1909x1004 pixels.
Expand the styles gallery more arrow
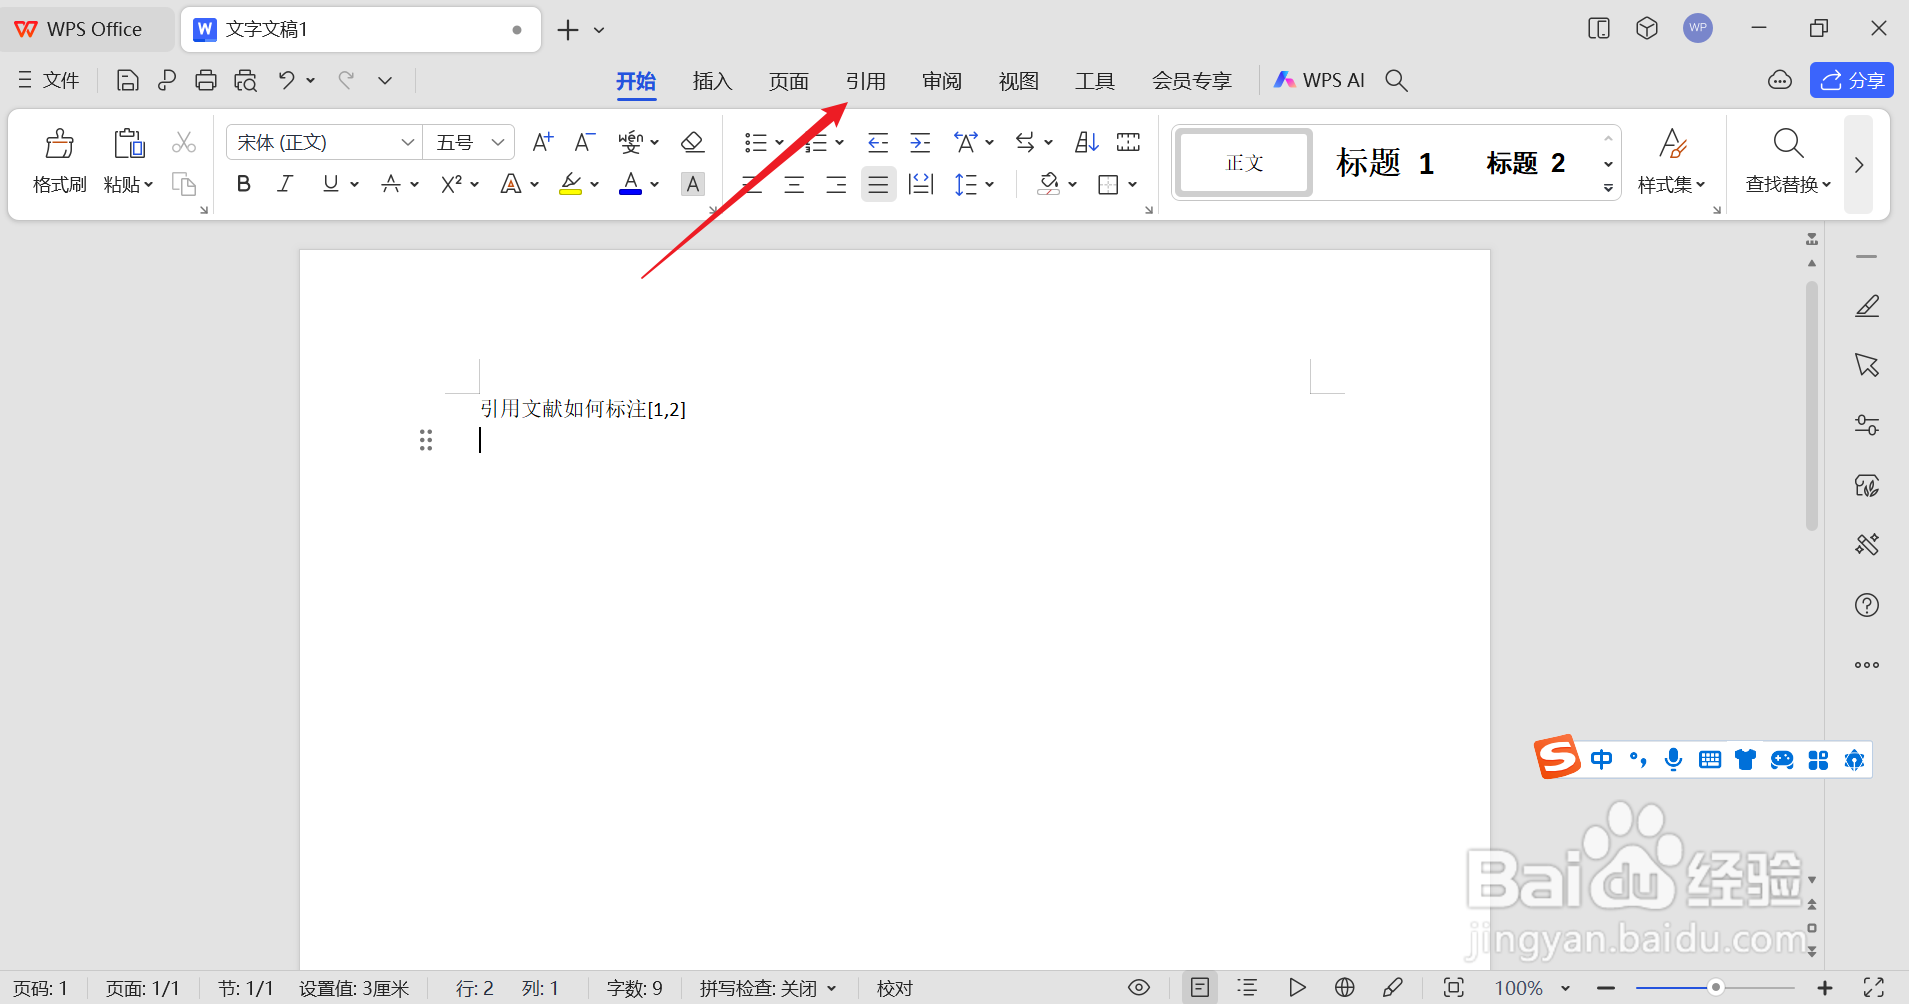click(1608, 188)
